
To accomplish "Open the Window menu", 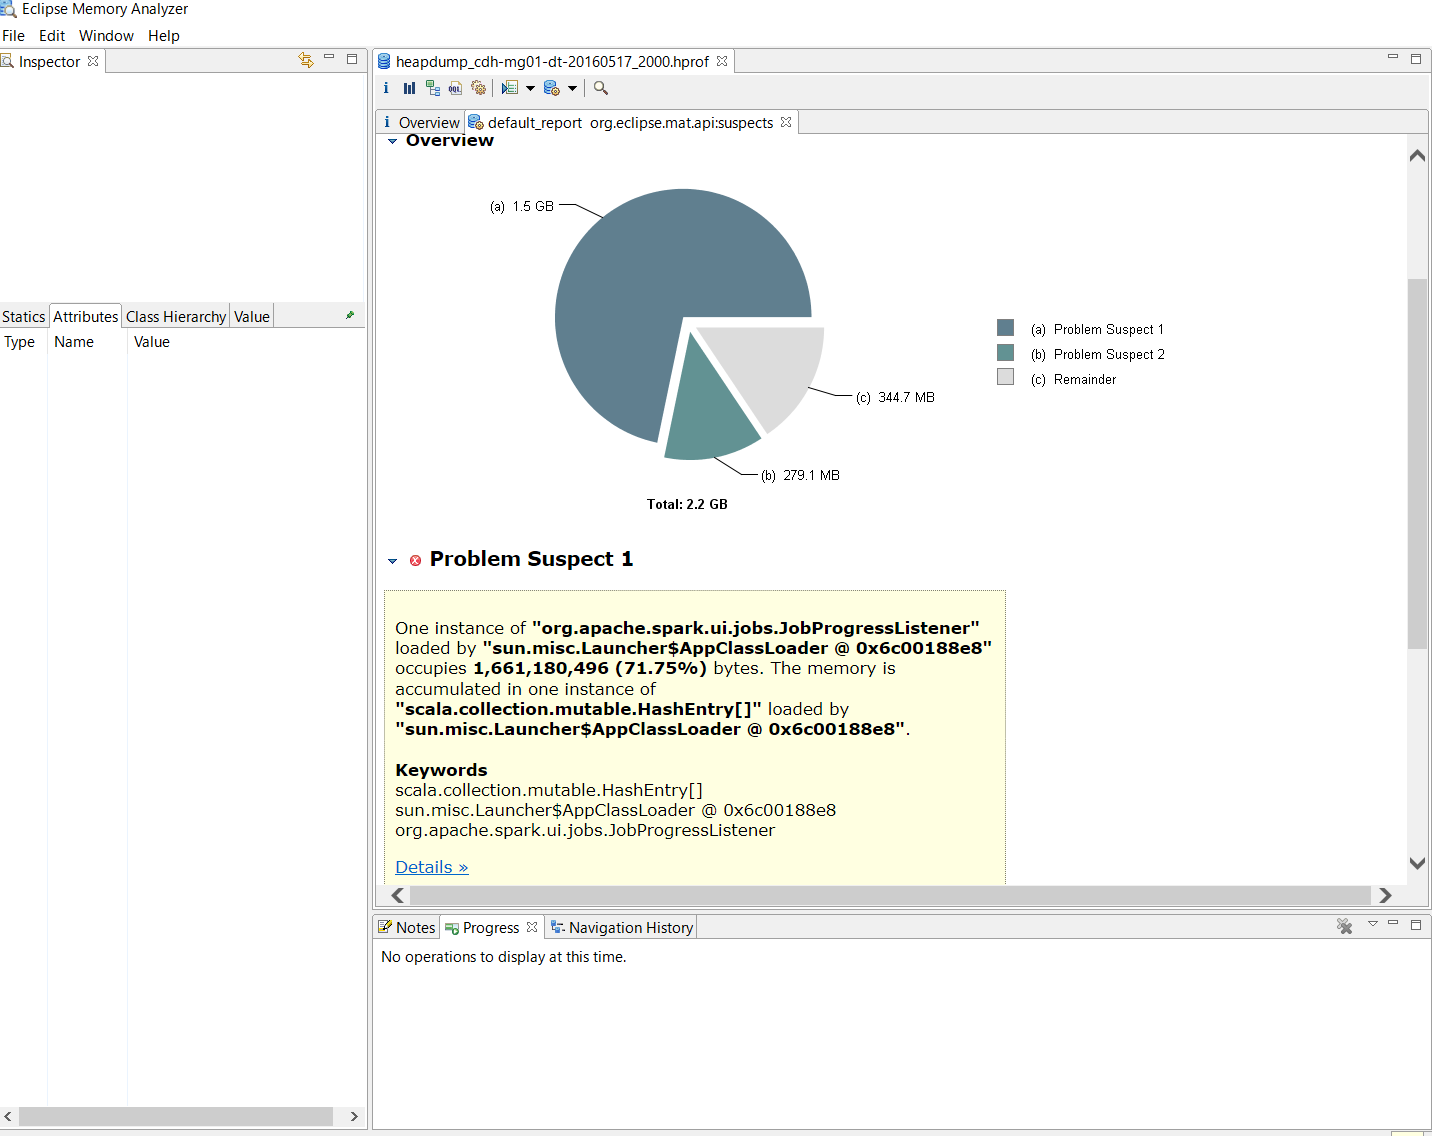I will coord(106,35).
